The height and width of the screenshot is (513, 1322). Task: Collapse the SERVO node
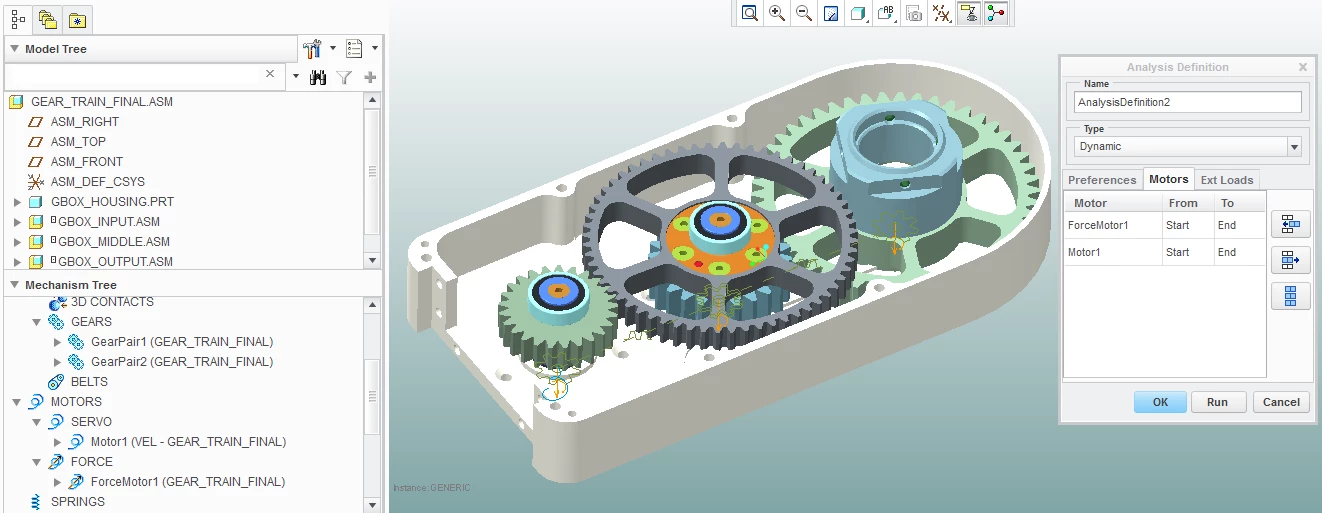point(37,422)
